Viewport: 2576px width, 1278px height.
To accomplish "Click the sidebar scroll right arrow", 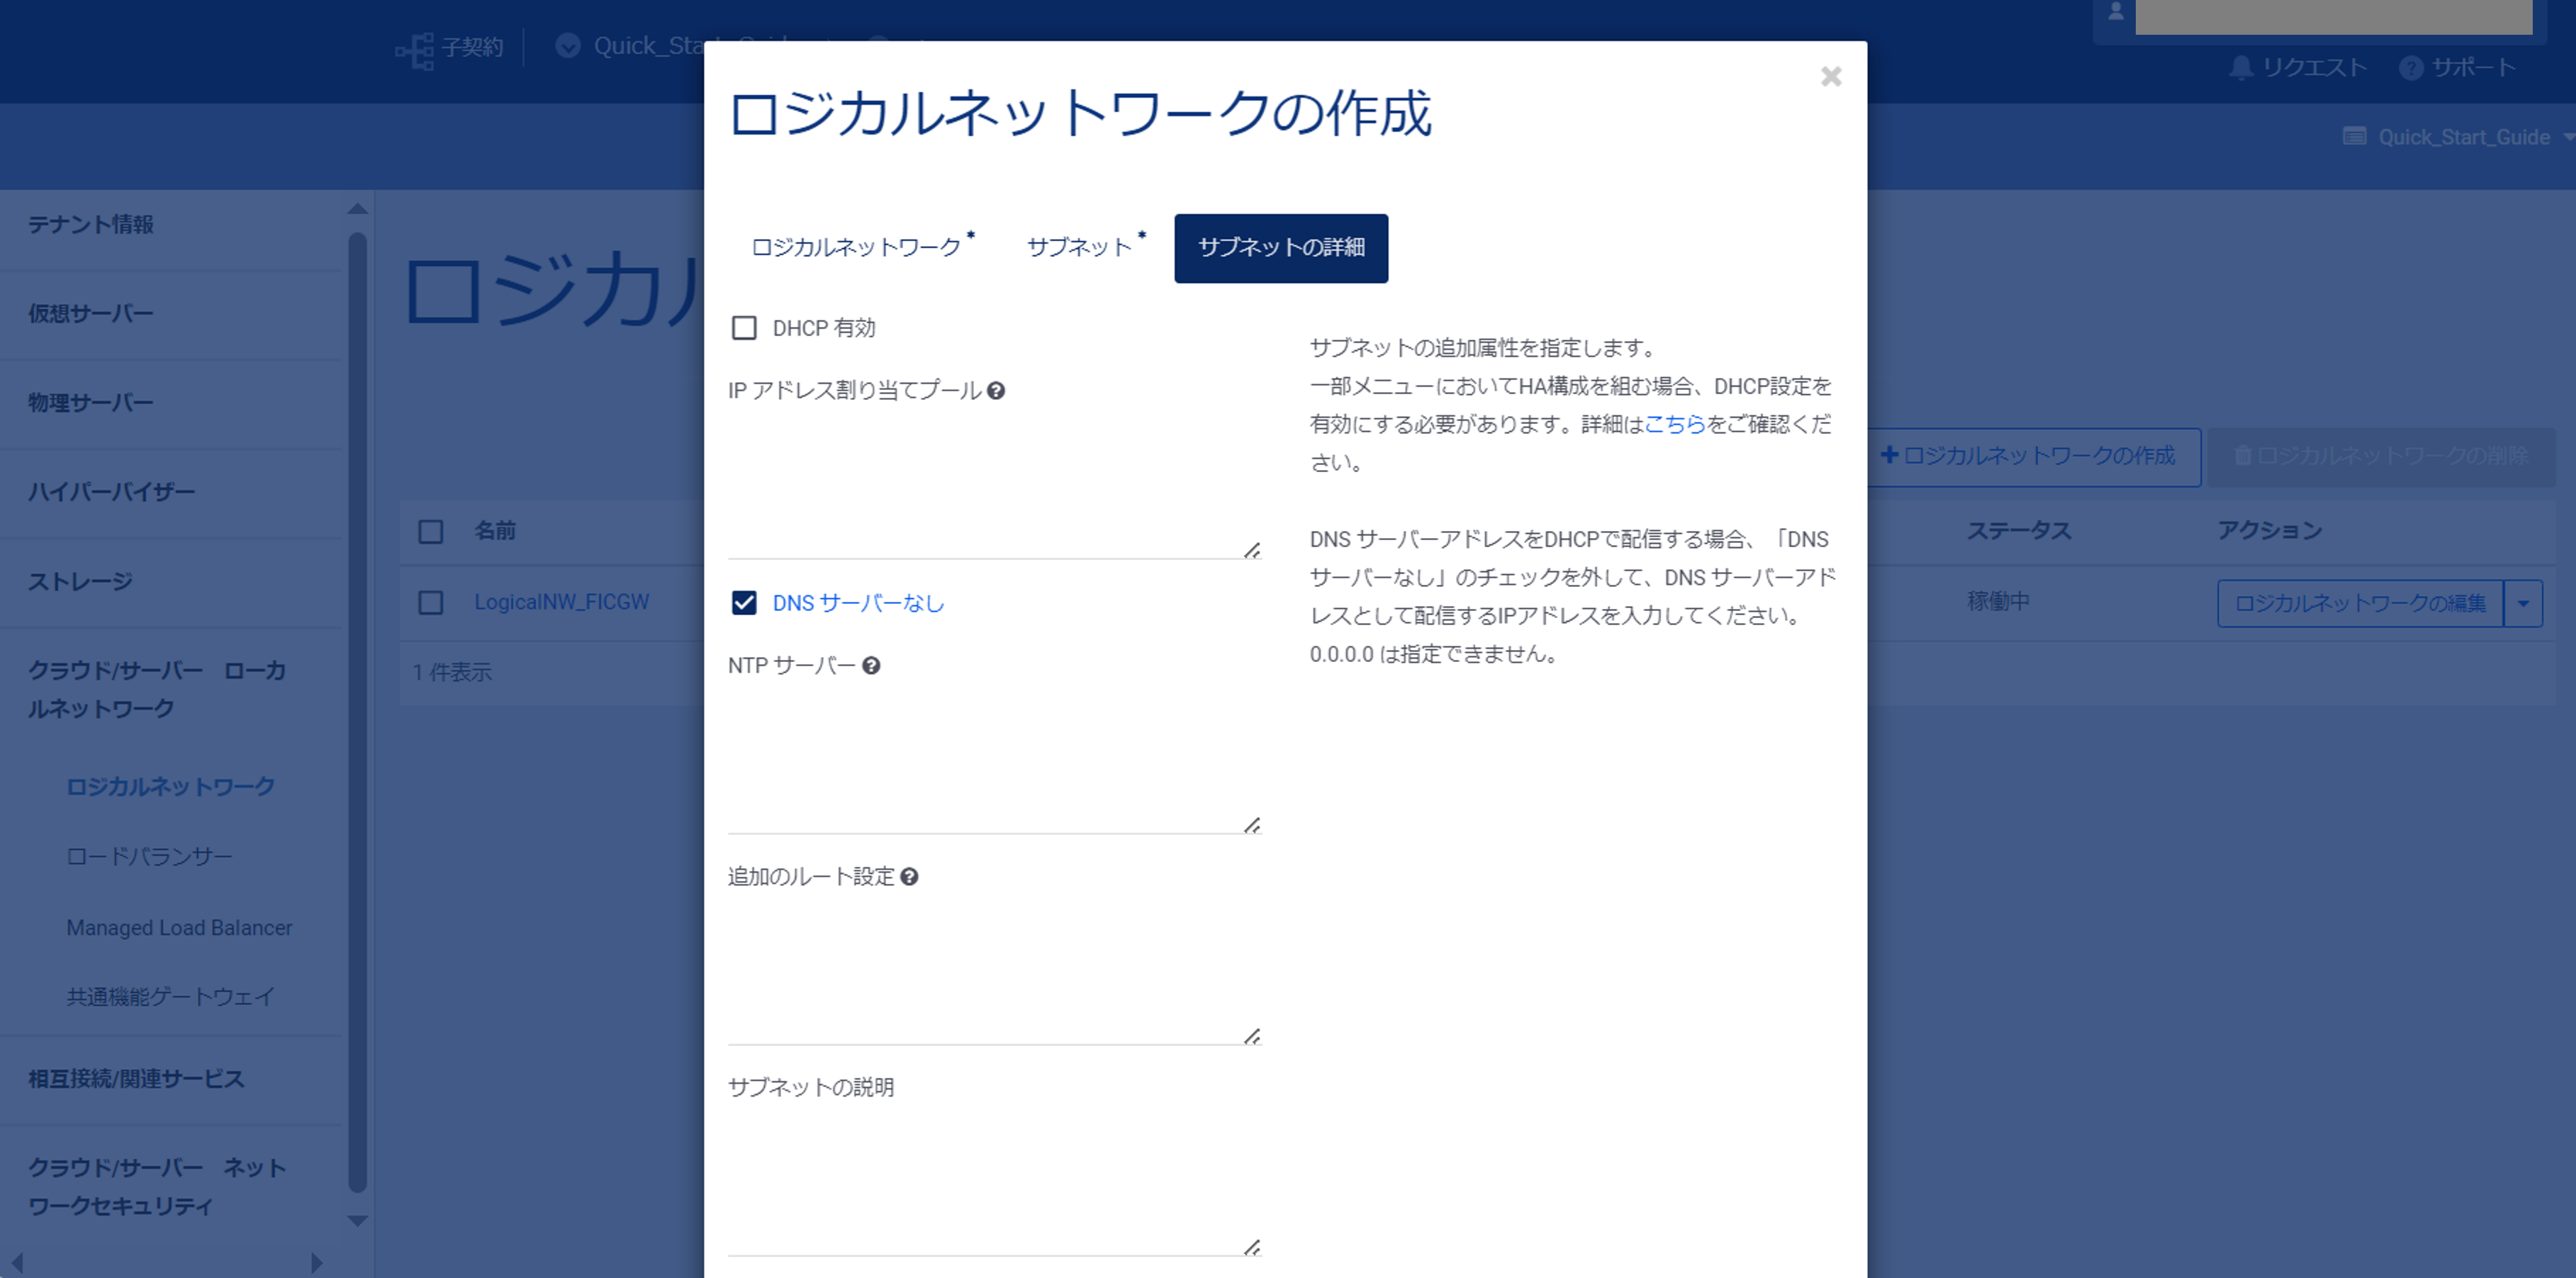I will (316, 1263).
